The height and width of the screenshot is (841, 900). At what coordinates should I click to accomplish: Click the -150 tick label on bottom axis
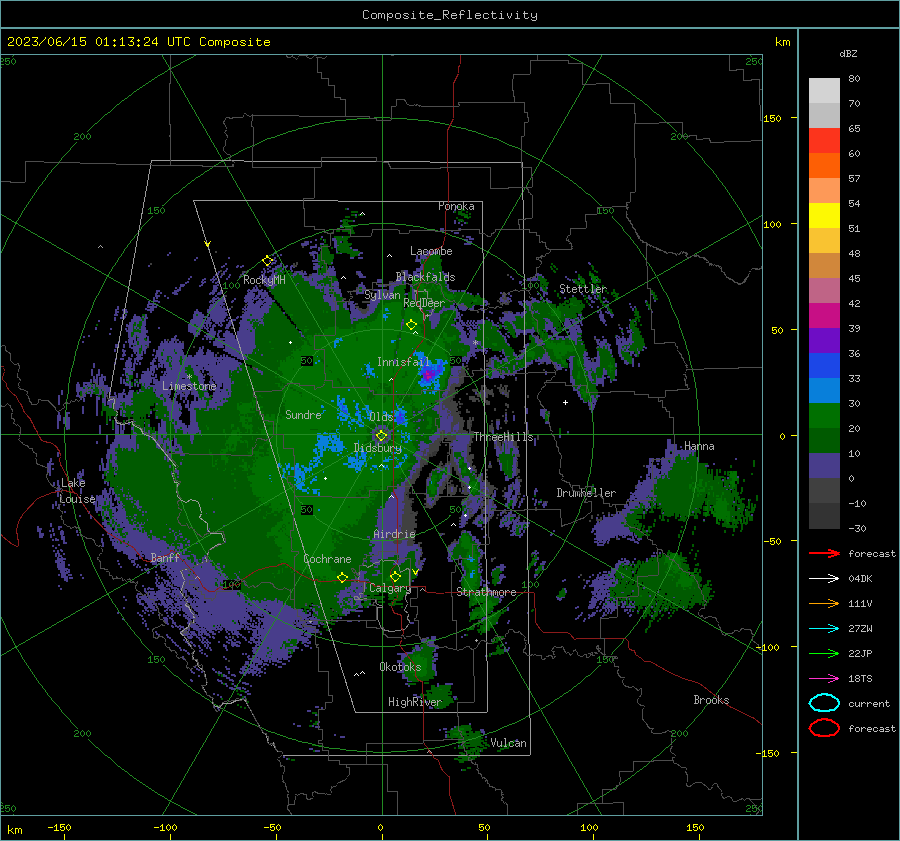[59, 827]
